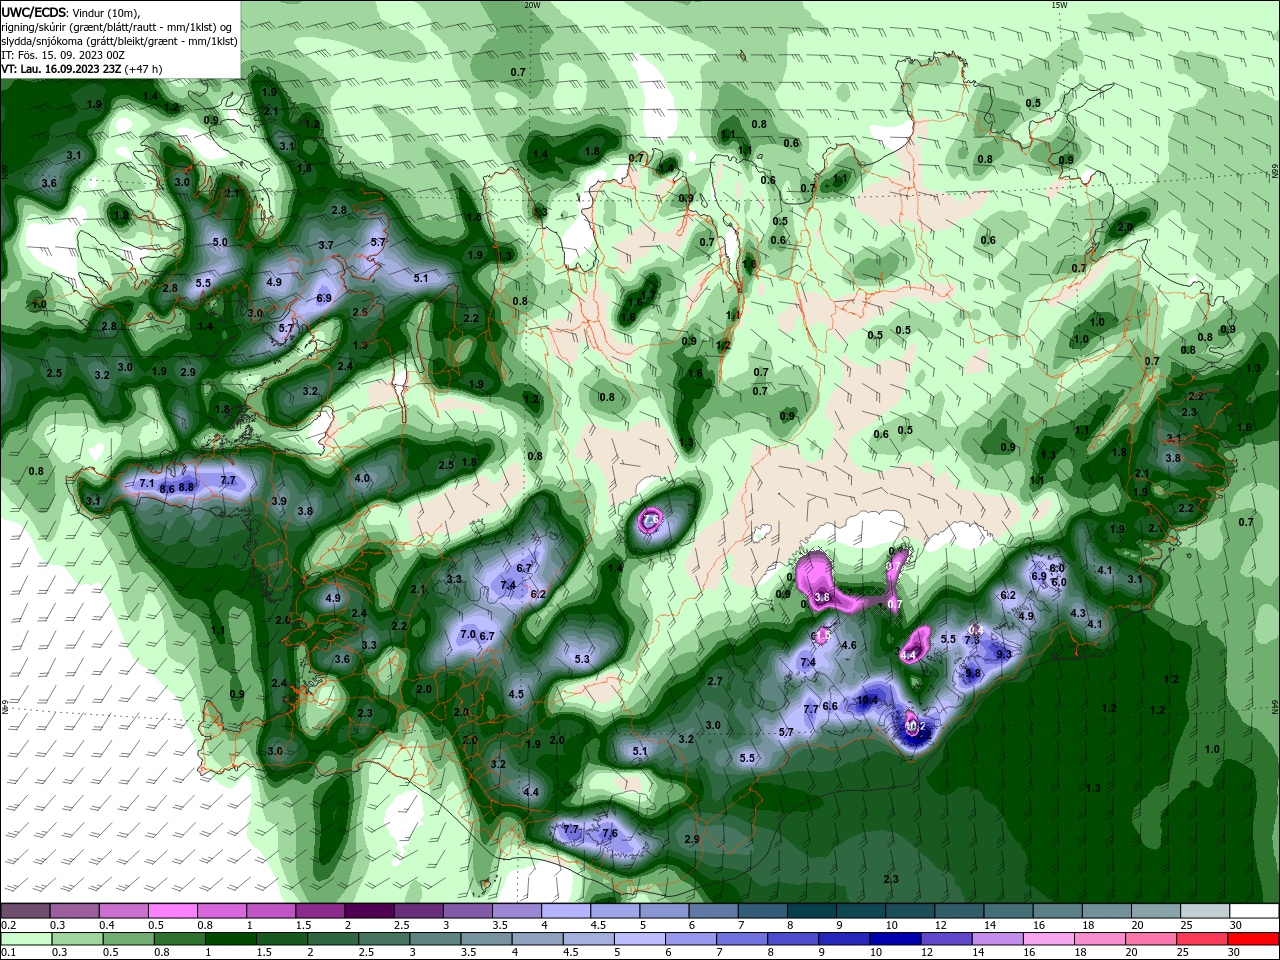Click the 2.7 rainfall value on map

tap(715, 681)
